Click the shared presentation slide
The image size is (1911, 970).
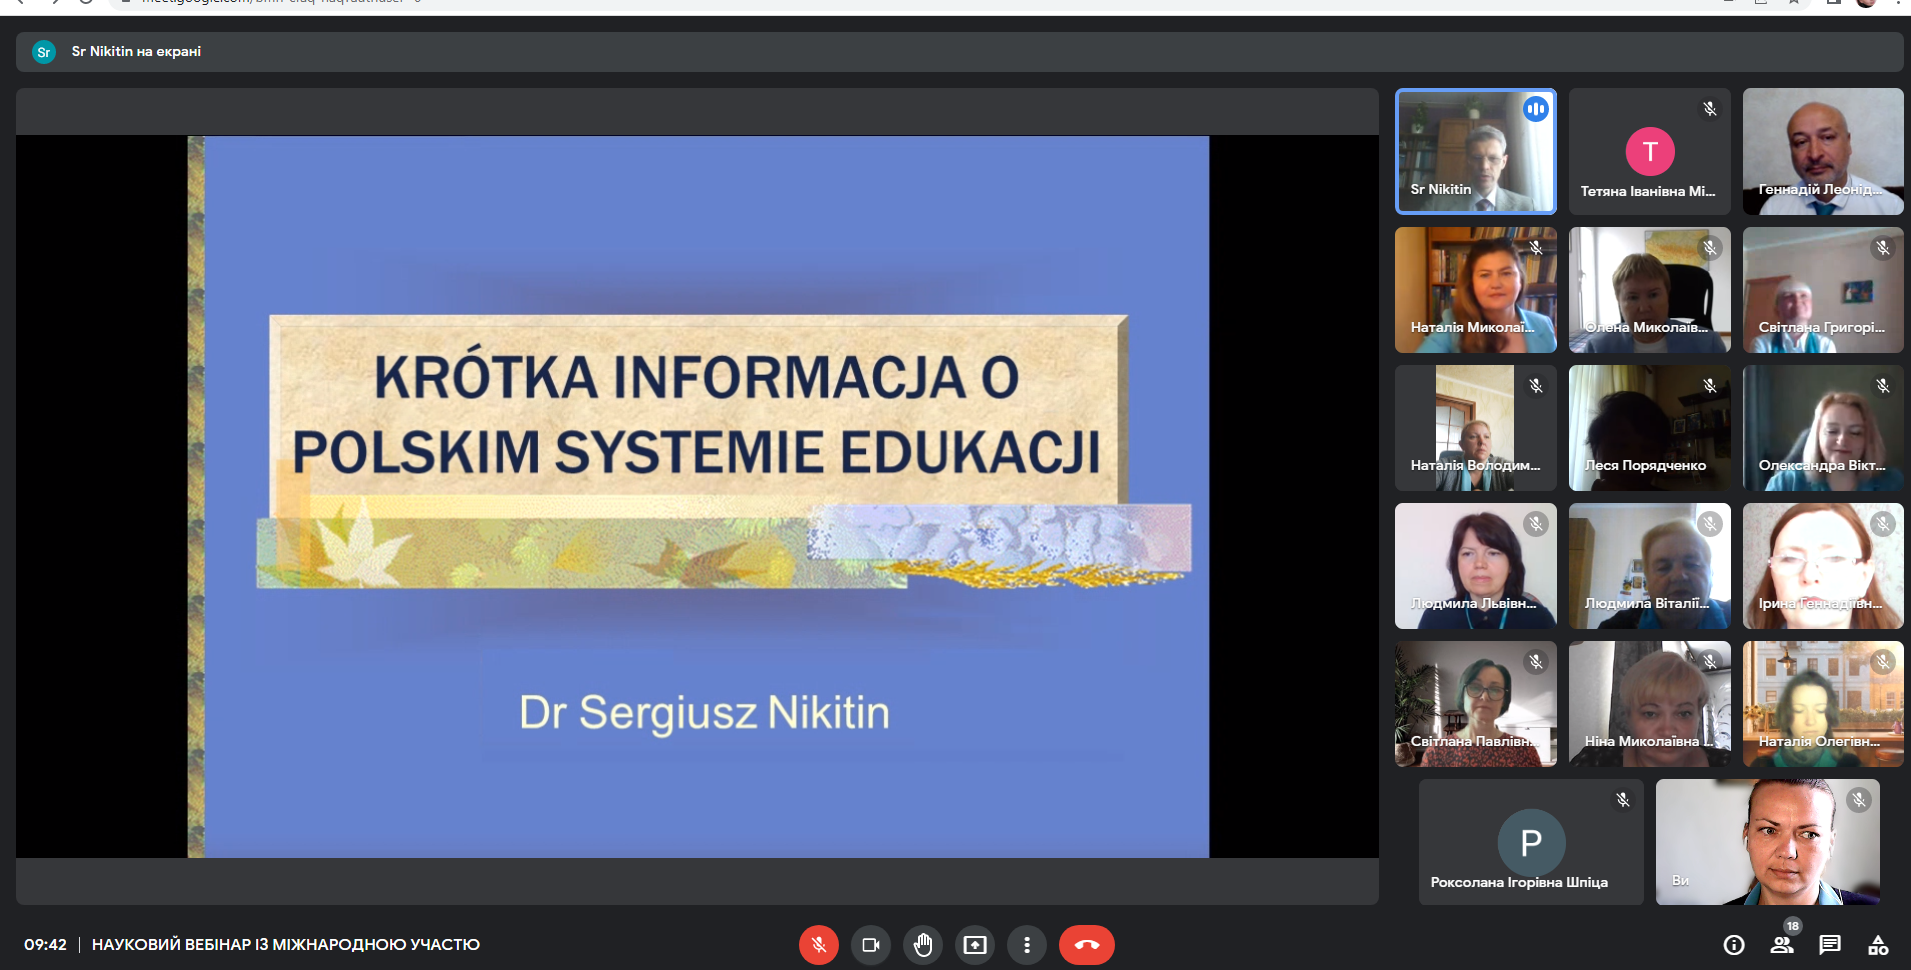click(x=697, y=496)
